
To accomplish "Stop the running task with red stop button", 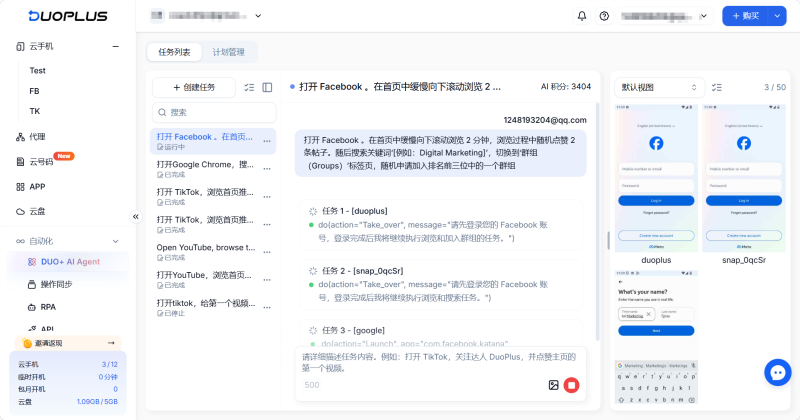I will tap(571, 385).
